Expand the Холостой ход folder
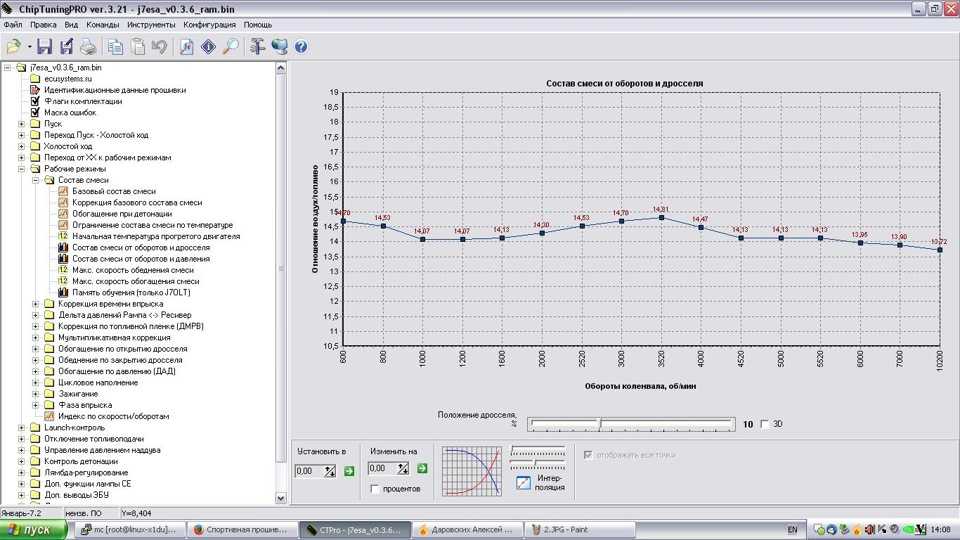This screenshot has height=540, width=960. [x=21, y=146]
